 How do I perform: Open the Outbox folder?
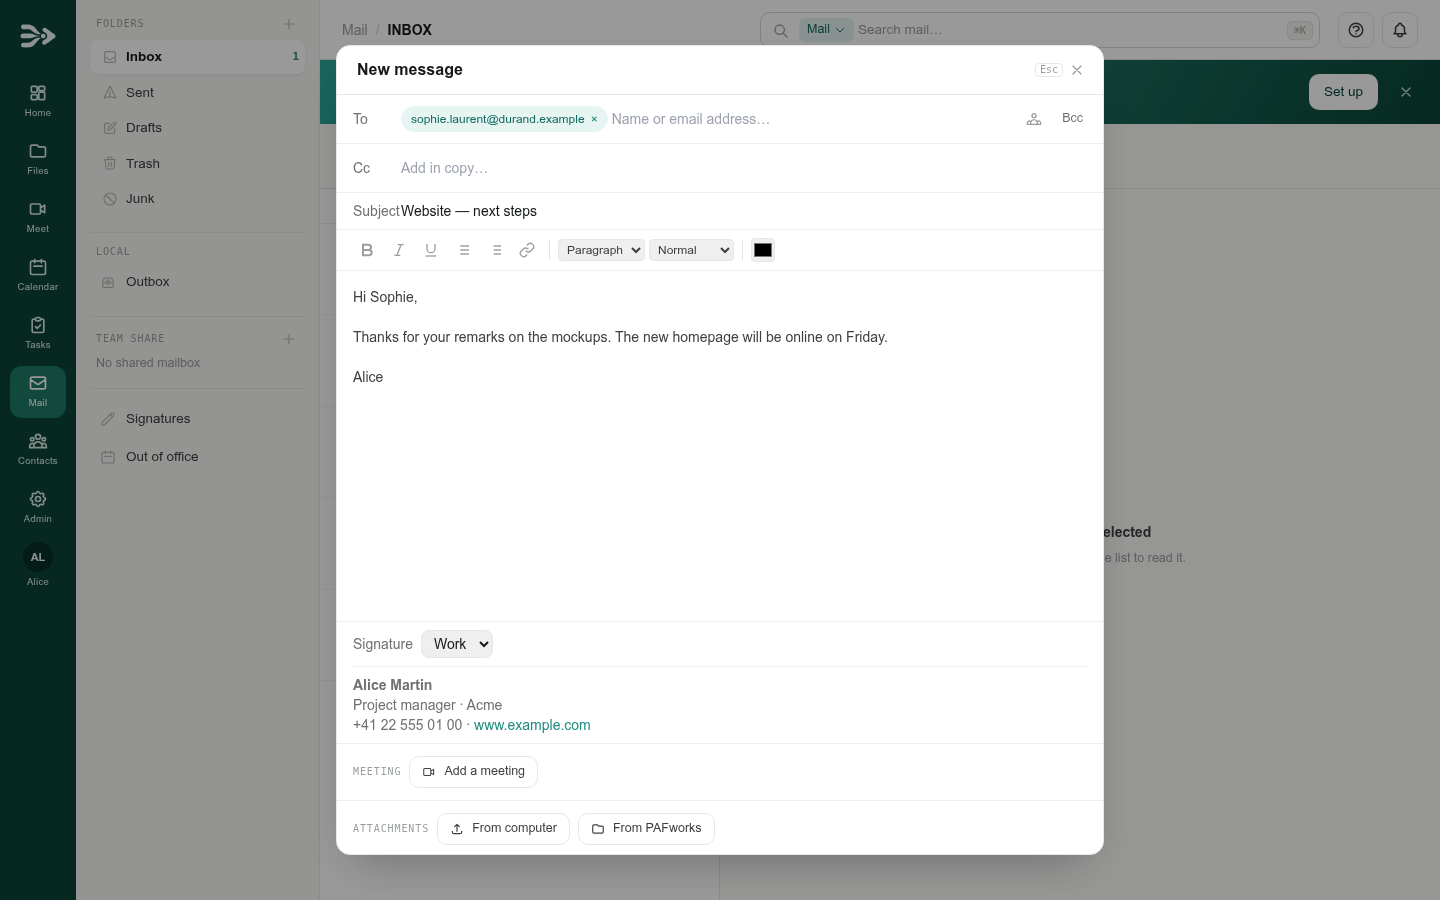click(x=197, y=282)
